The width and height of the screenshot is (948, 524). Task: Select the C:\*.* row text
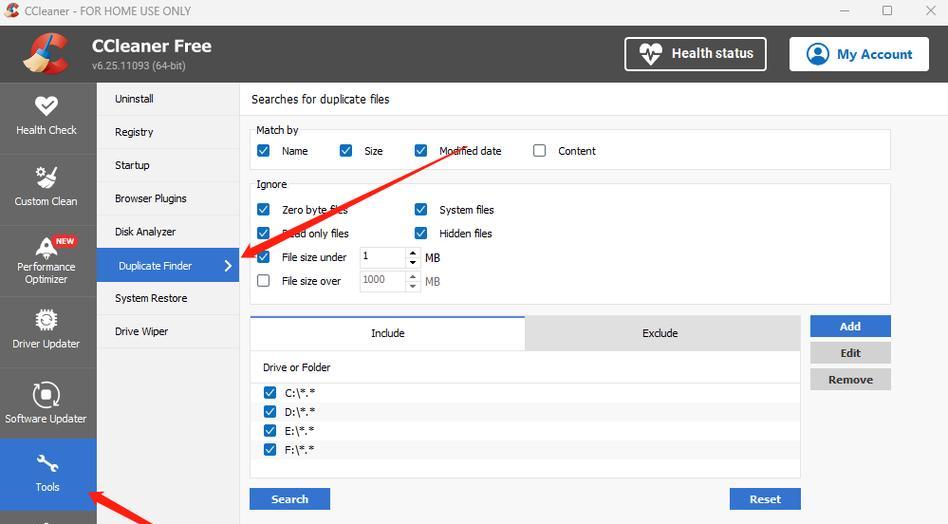coord(300,393)
